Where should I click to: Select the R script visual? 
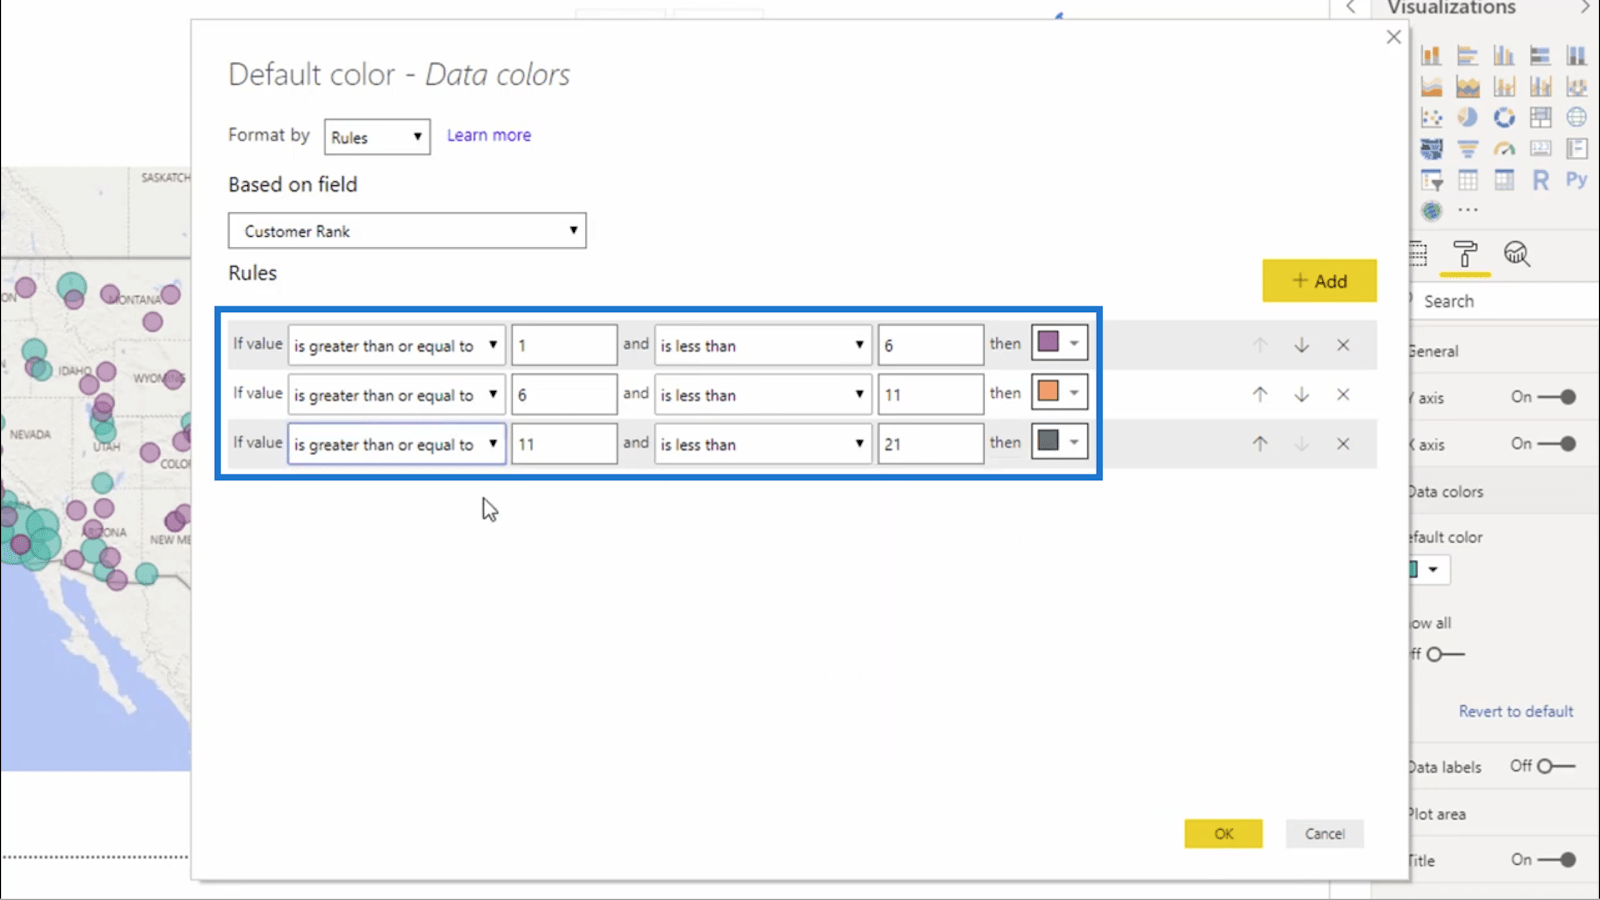[x=1540, y=180]
